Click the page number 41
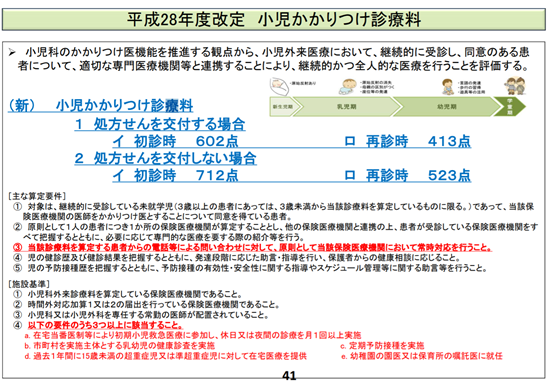 pos(289,375)
